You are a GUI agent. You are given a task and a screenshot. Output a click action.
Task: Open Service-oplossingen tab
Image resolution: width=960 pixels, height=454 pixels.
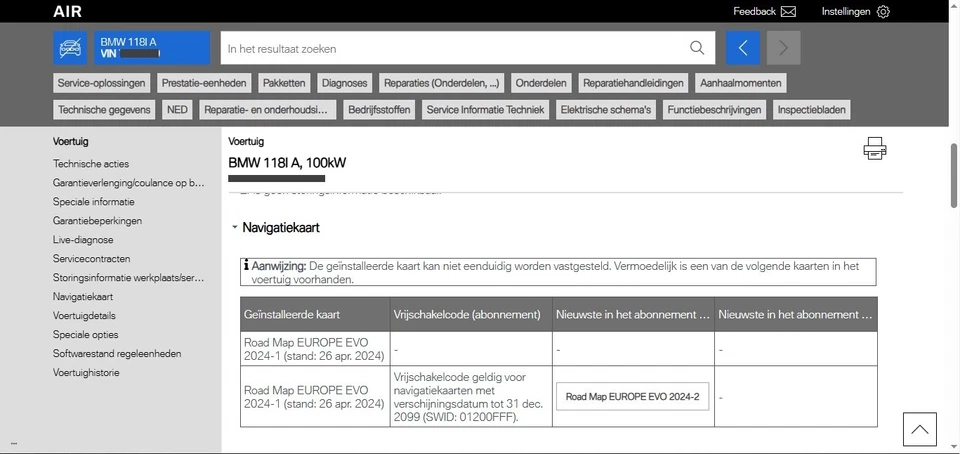(x=102, y=83)
